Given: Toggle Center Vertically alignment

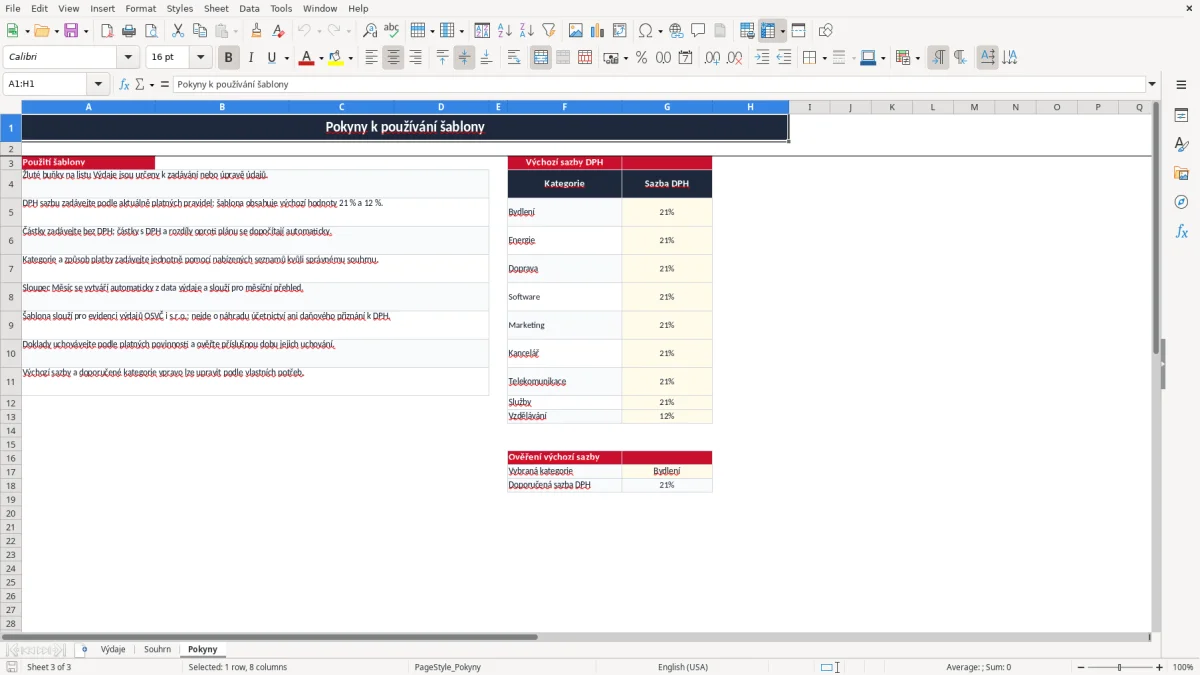Looking at the screenshot, I should 464,58.
